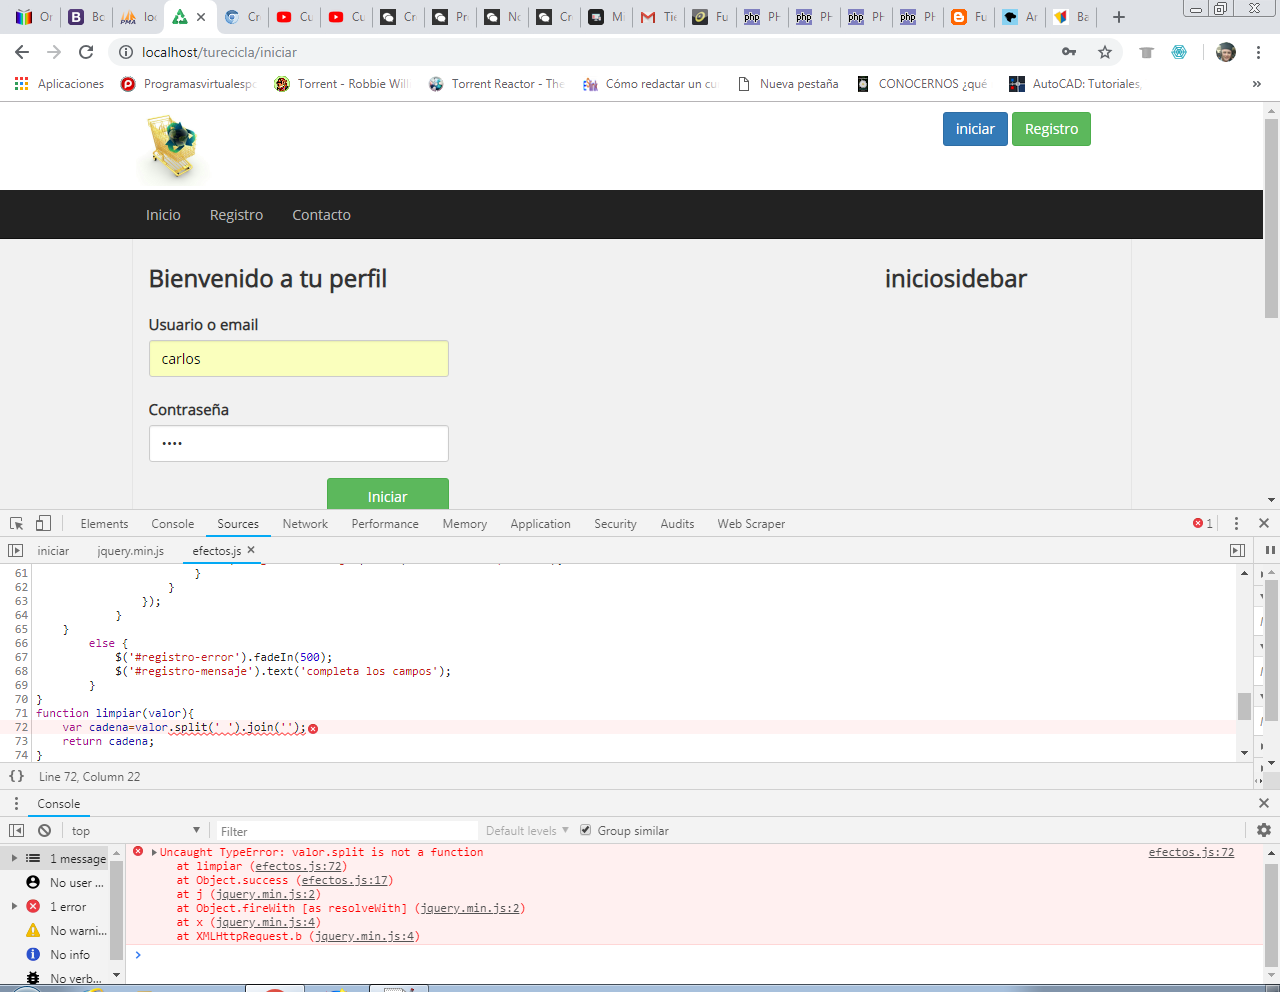Viewport: 1280px width, 992px height.
Task: Open the jquery.min.js file tab
Action: pos(130,551)
